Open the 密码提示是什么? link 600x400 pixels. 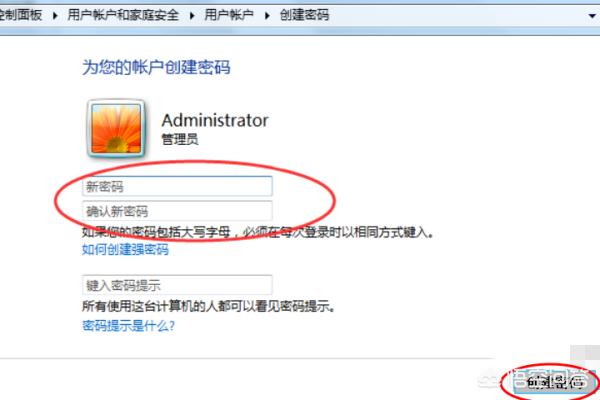click(x=128, y=326)
